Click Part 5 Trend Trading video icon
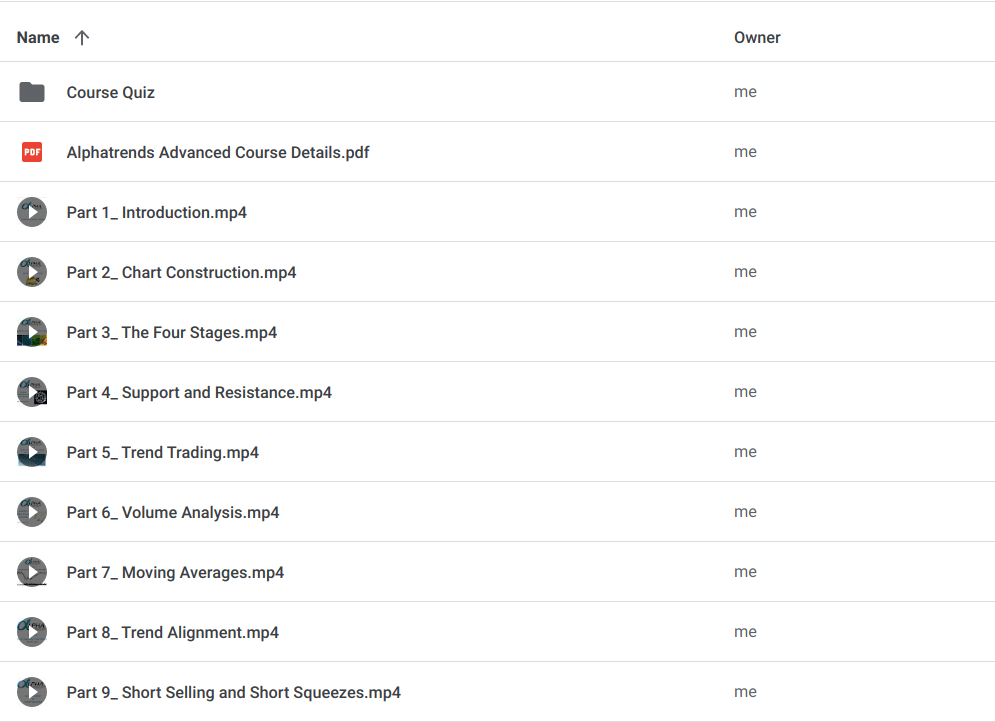This screenshot has height=722, width=995. click(x=32, y=452)
